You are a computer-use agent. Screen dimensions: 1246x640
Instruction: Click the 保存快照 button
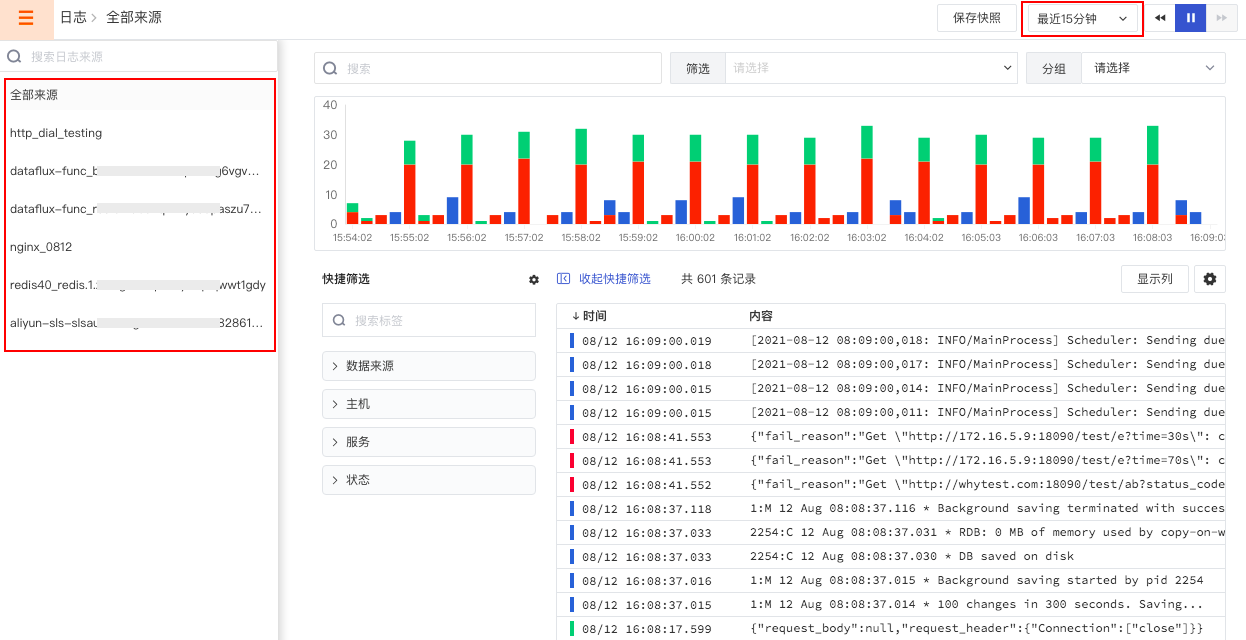click(x=977, y=18)
